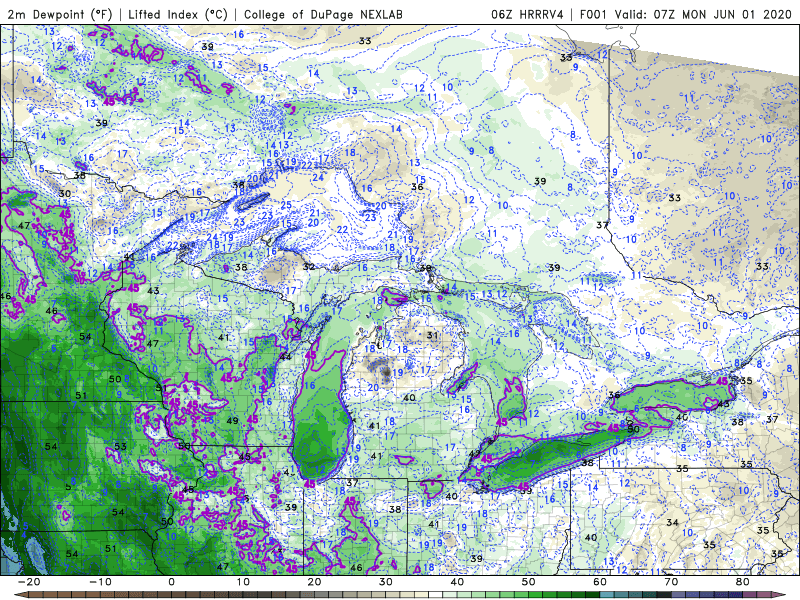The image size is (800, 600).
Task: Click the '80' color scale label
Action: tap(743, 582)
